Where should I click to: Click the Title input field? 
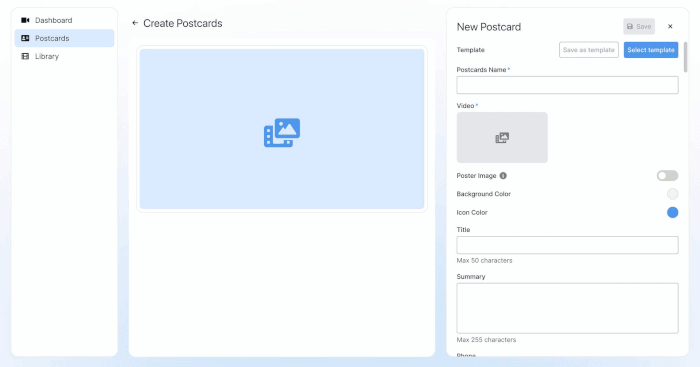[x=567, y=245]
